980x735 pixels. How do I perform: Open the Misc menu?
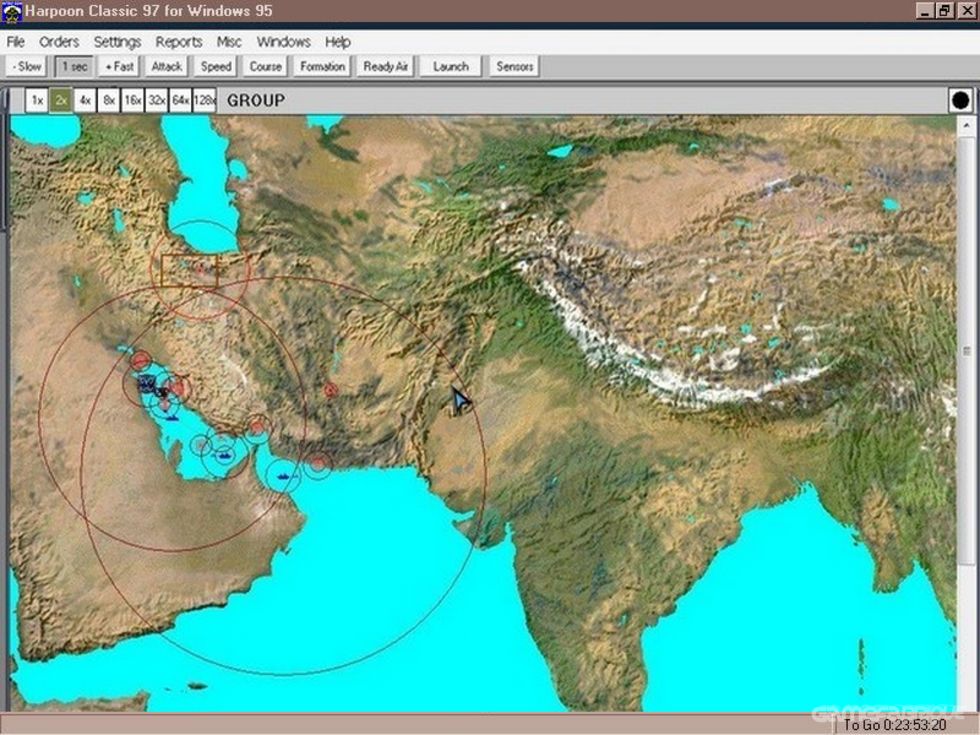[x=229, y=42]
